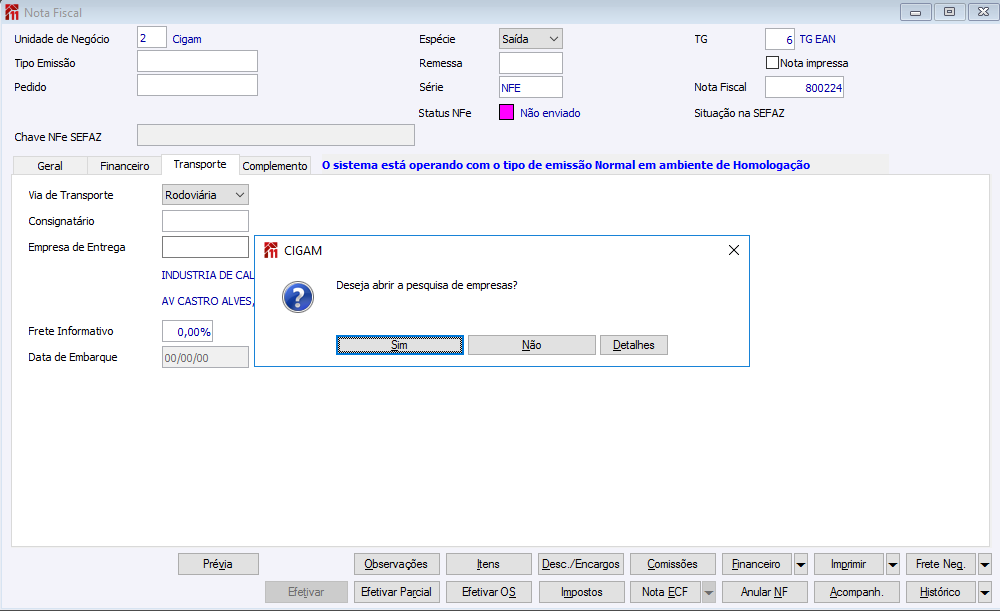This screenshot has height=611, width=1000.
Task: Click the Data de Embarque date field
Action: tap(205, 357)
